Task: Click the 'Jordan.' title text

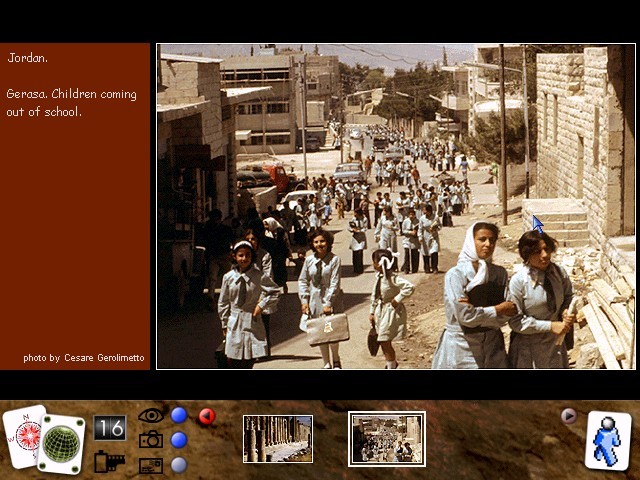Action: coord(27,58)
